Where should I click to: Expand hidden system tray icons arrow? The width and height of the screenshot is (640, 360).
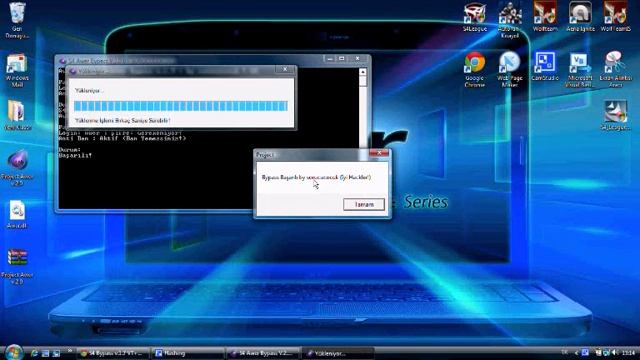point(576,353)
